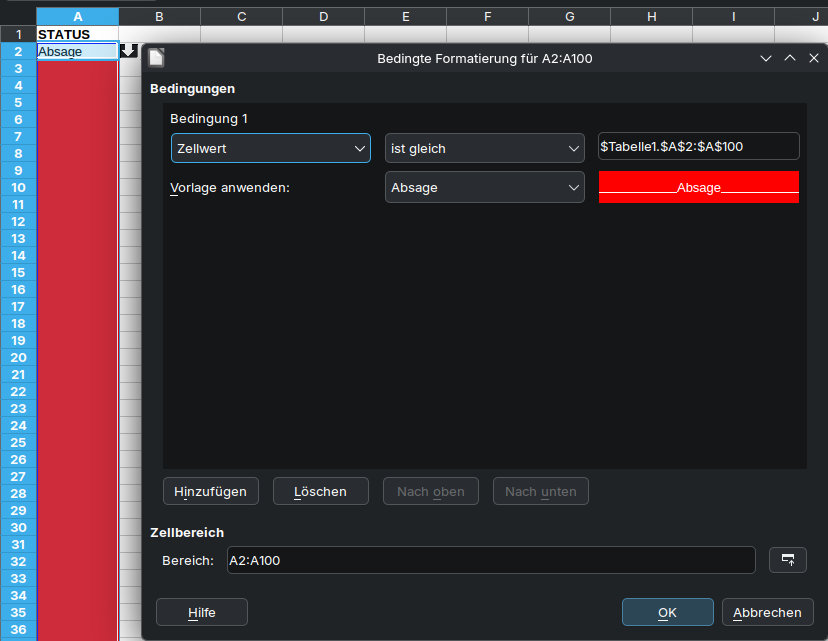Open the Zellwert condition type dropdown

[271, 148]
